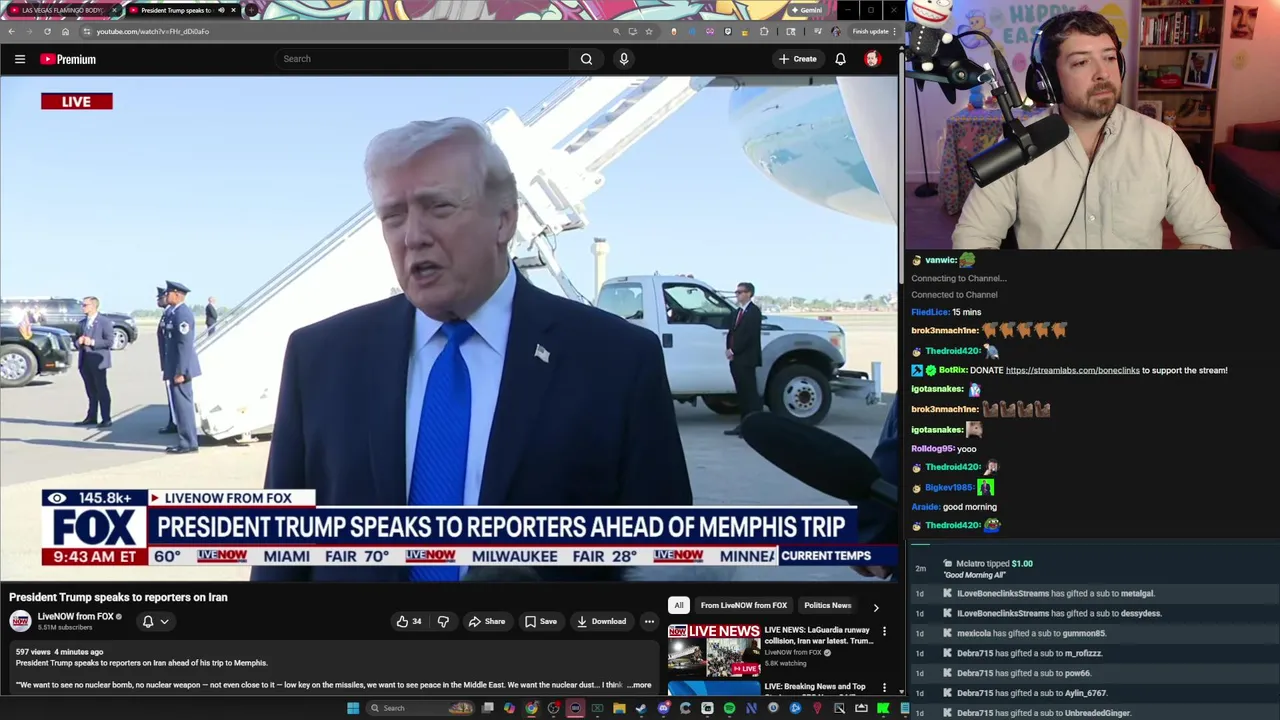The height and width of the screenshot is (720, 1280).
Task: Open LIVE: Breaking News and Top video
Action: pos(815,687)
